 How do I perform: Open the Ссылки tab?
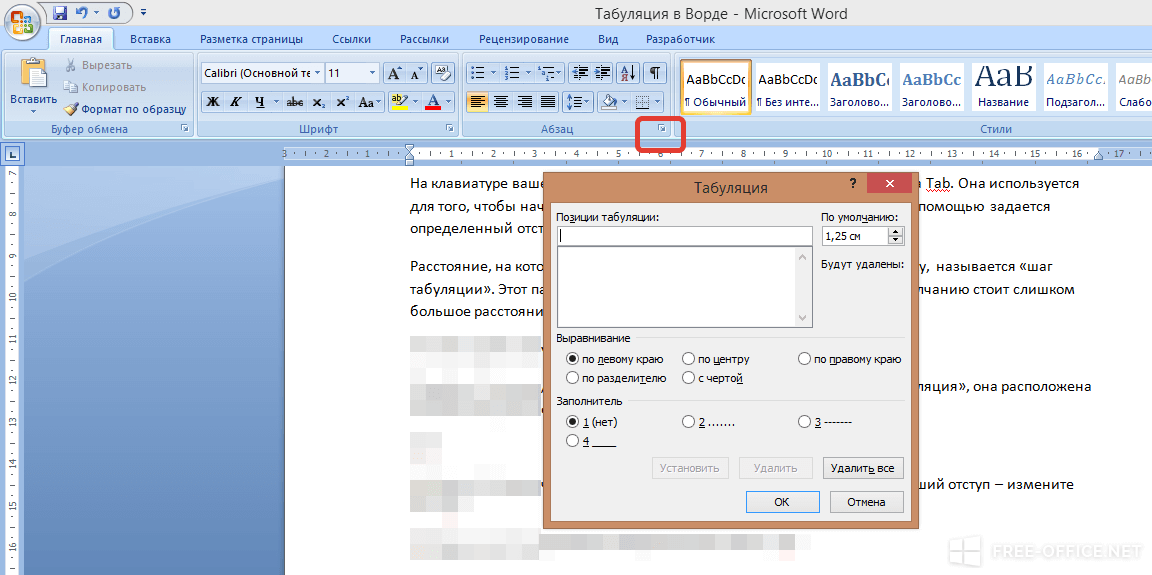pos(351,39)
